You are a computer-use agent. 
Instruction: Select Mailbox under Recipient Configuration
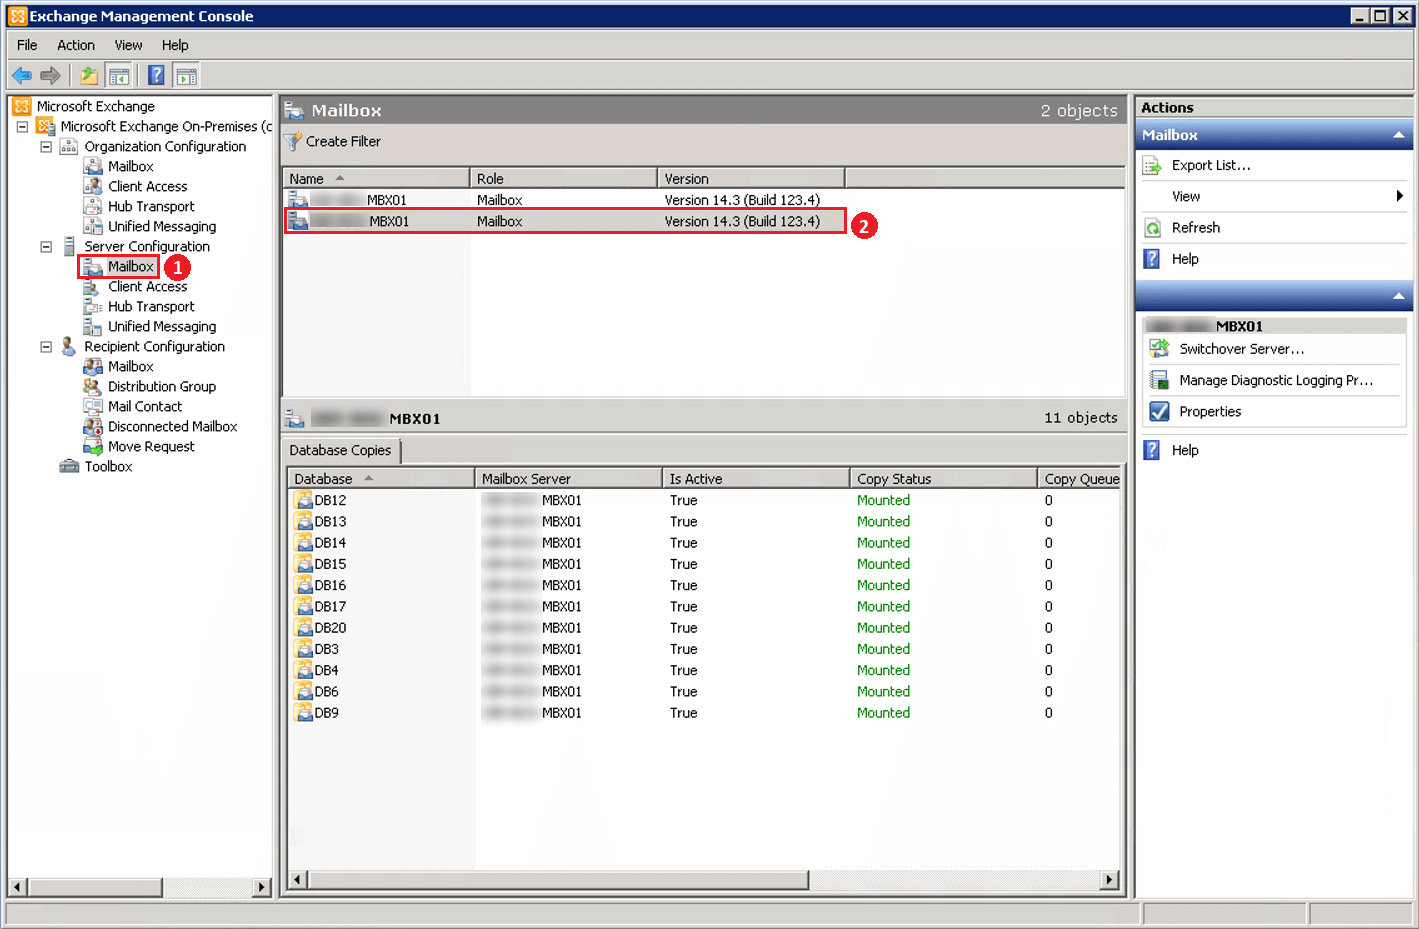[x=131, y=366]
